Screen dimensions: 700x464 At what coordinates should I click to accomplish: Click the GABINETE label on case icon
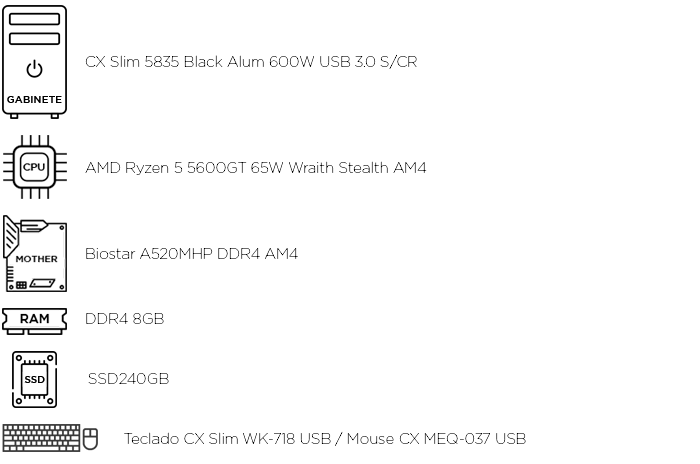34,100
